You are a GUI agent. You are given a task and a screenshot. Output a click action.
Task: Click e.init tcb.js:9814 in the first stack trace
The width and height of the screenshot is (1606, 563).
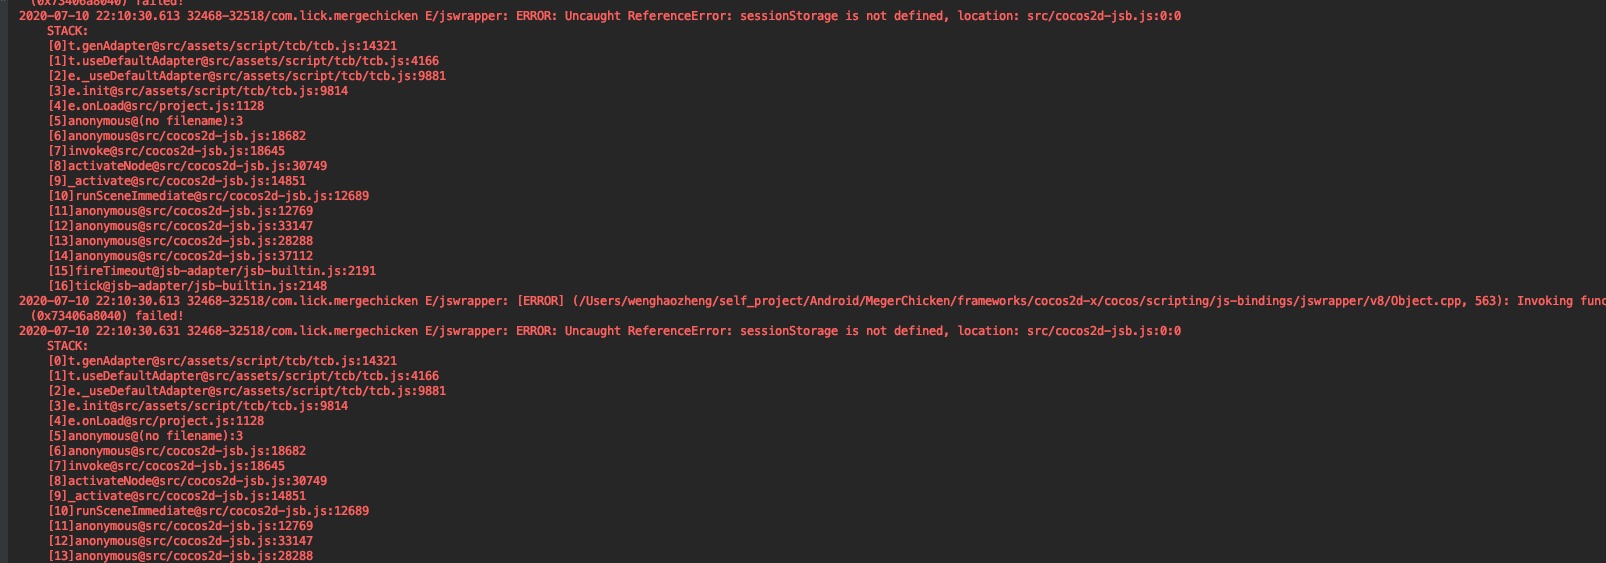point(198,91)
